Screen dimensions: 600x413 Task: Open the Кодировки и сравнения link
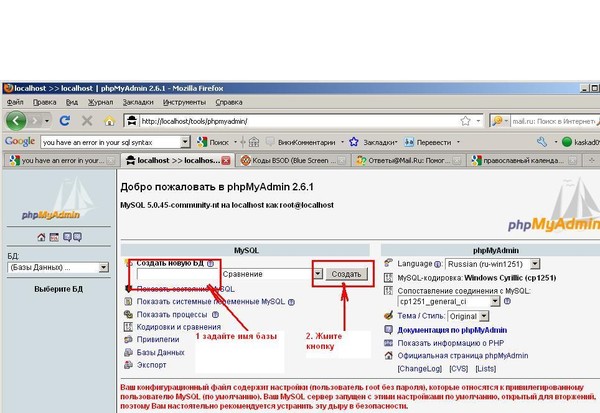point(179,327)
